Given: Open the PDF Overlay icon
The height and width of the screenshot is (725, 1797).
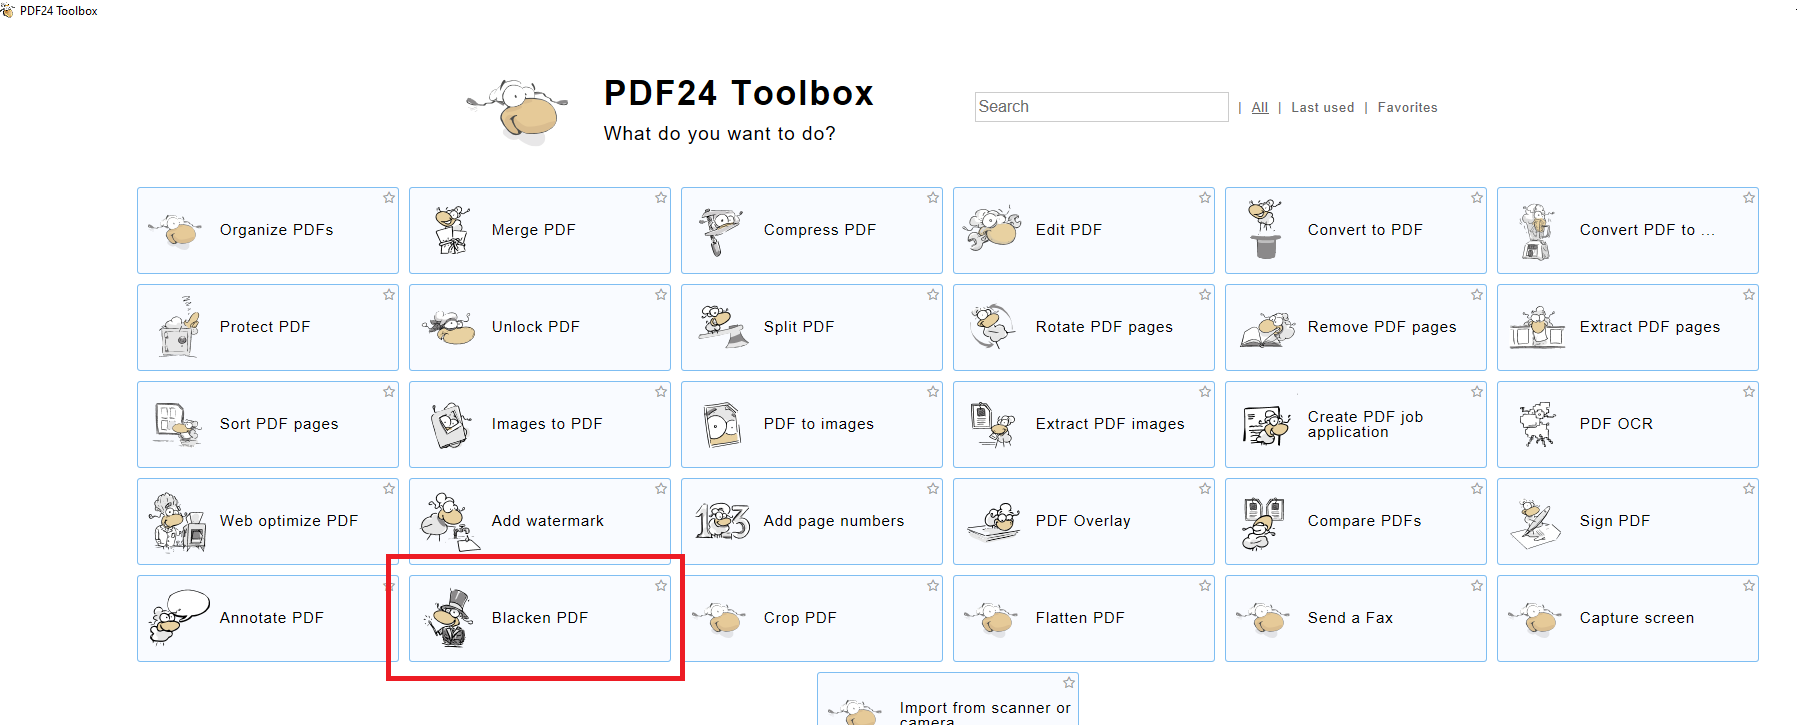Looking at the screenshot, I should click(994, 521).
